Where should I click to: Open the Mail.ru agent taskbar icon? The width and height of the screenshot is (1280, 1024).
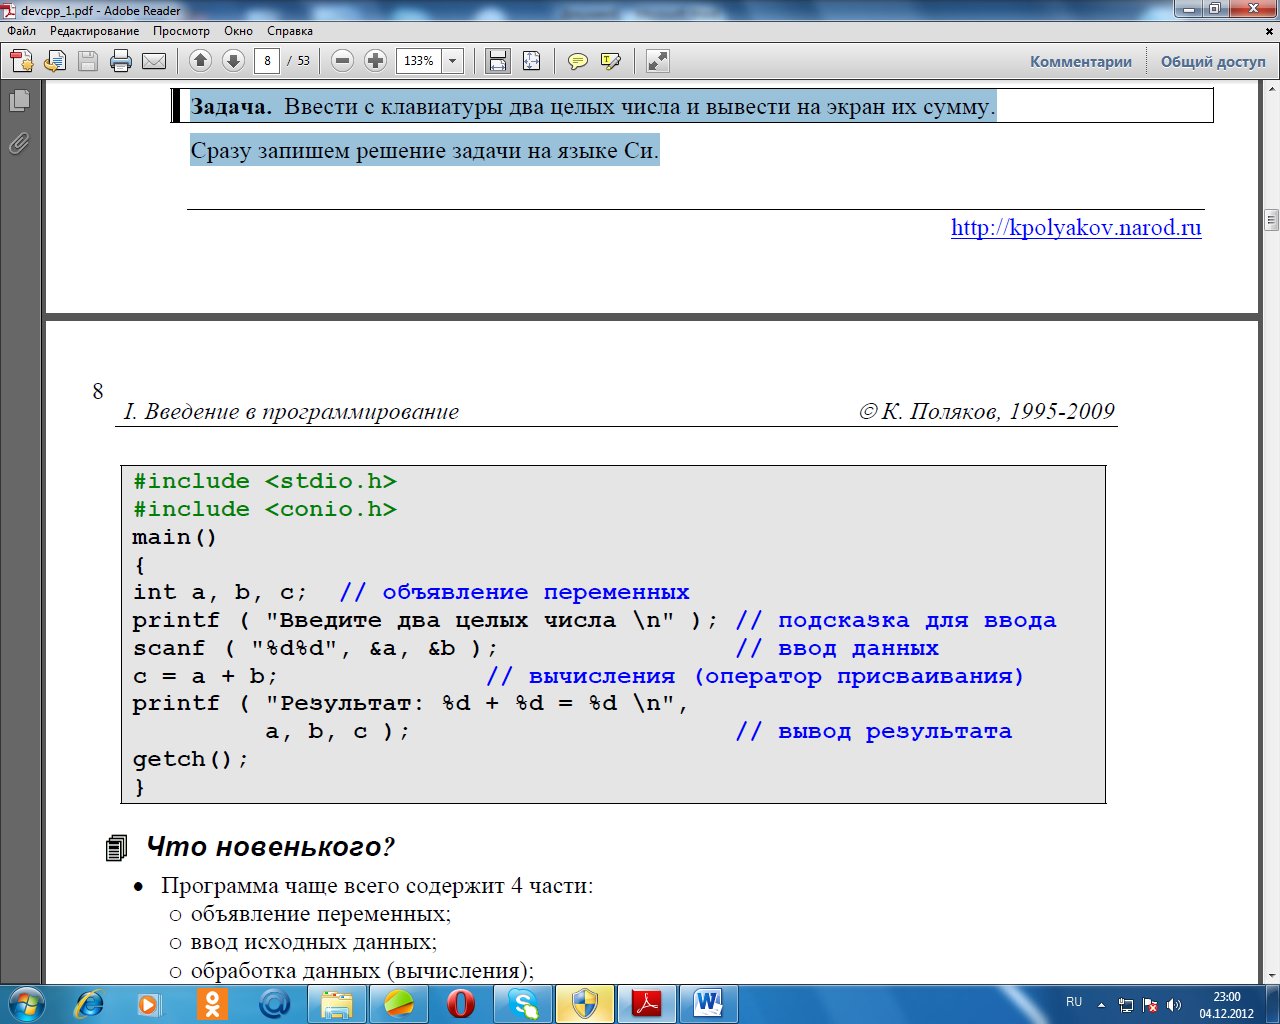coord(274,1003)
